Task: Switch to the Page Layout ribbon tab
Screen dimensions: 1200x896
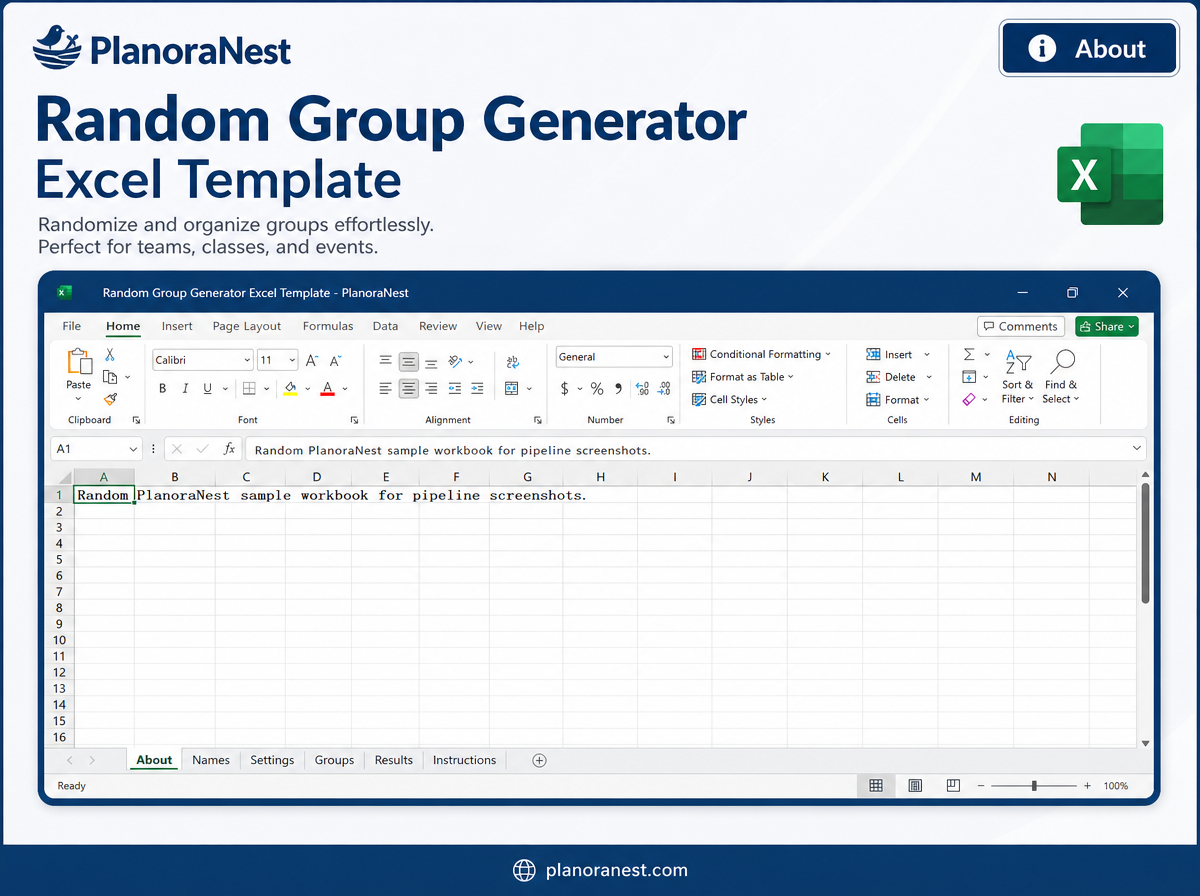Action: [247, 326]
